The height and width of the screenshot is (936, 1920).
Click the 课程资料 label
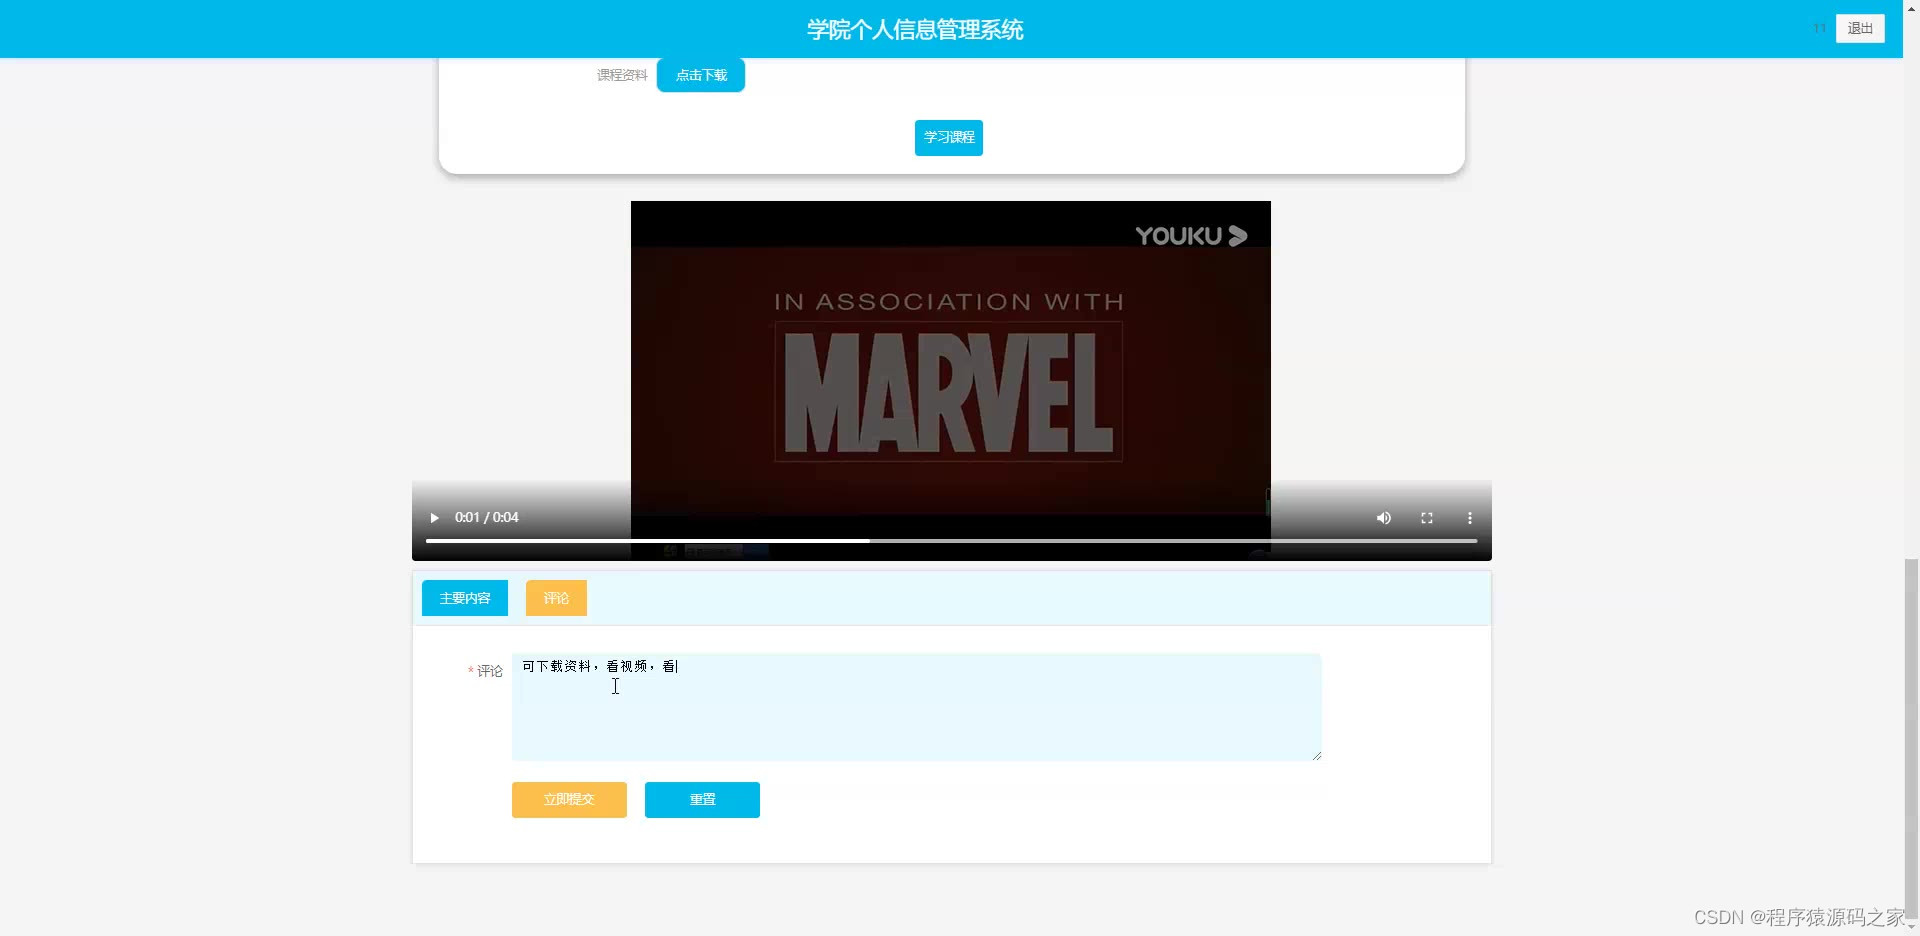[622, 75]
